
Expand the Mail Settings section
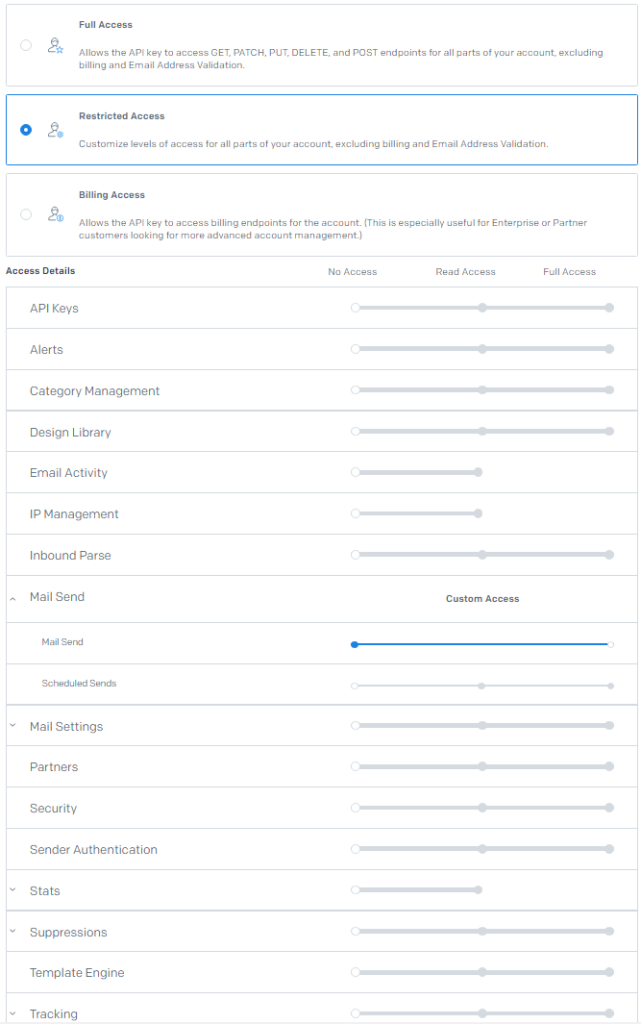click(12, 726)
